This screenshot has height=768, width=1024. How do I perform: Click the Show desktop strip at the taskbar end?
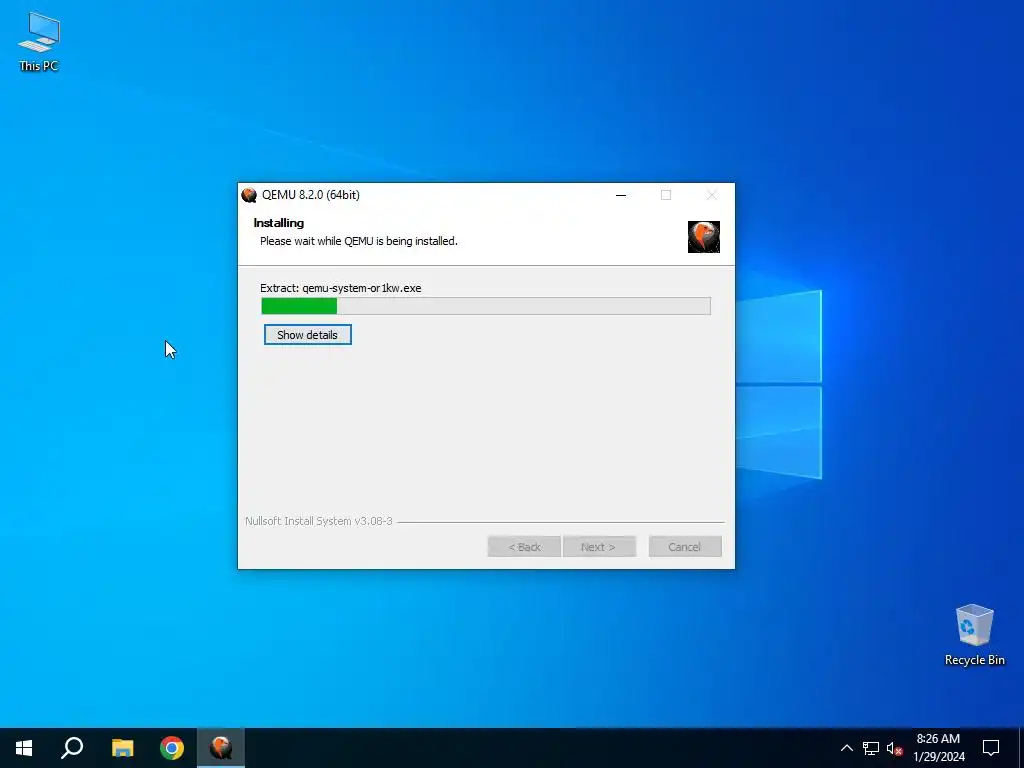[x=1021, y=748]
